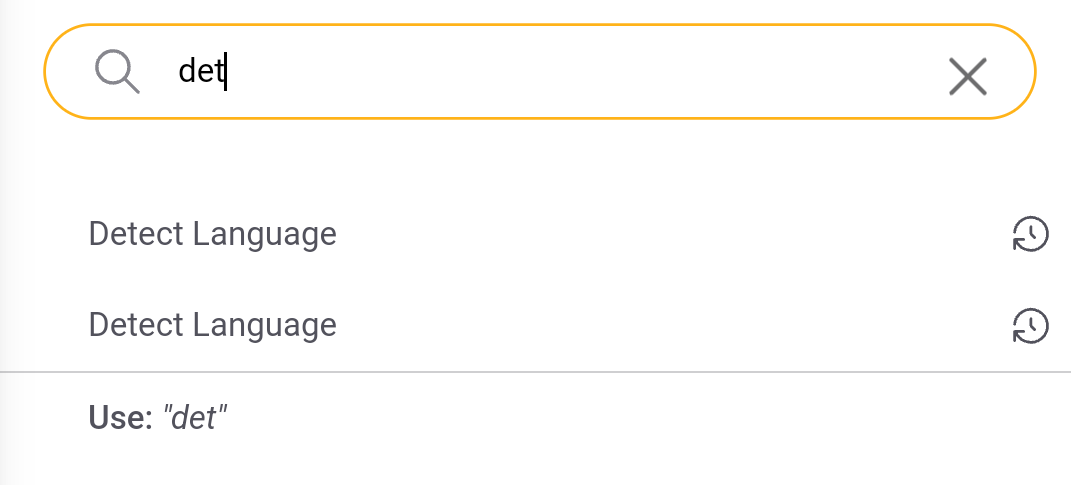Viewport: 1071px width, 485px height.
Task: Place cursor after the typed text "det"
Action: point(228,72)
